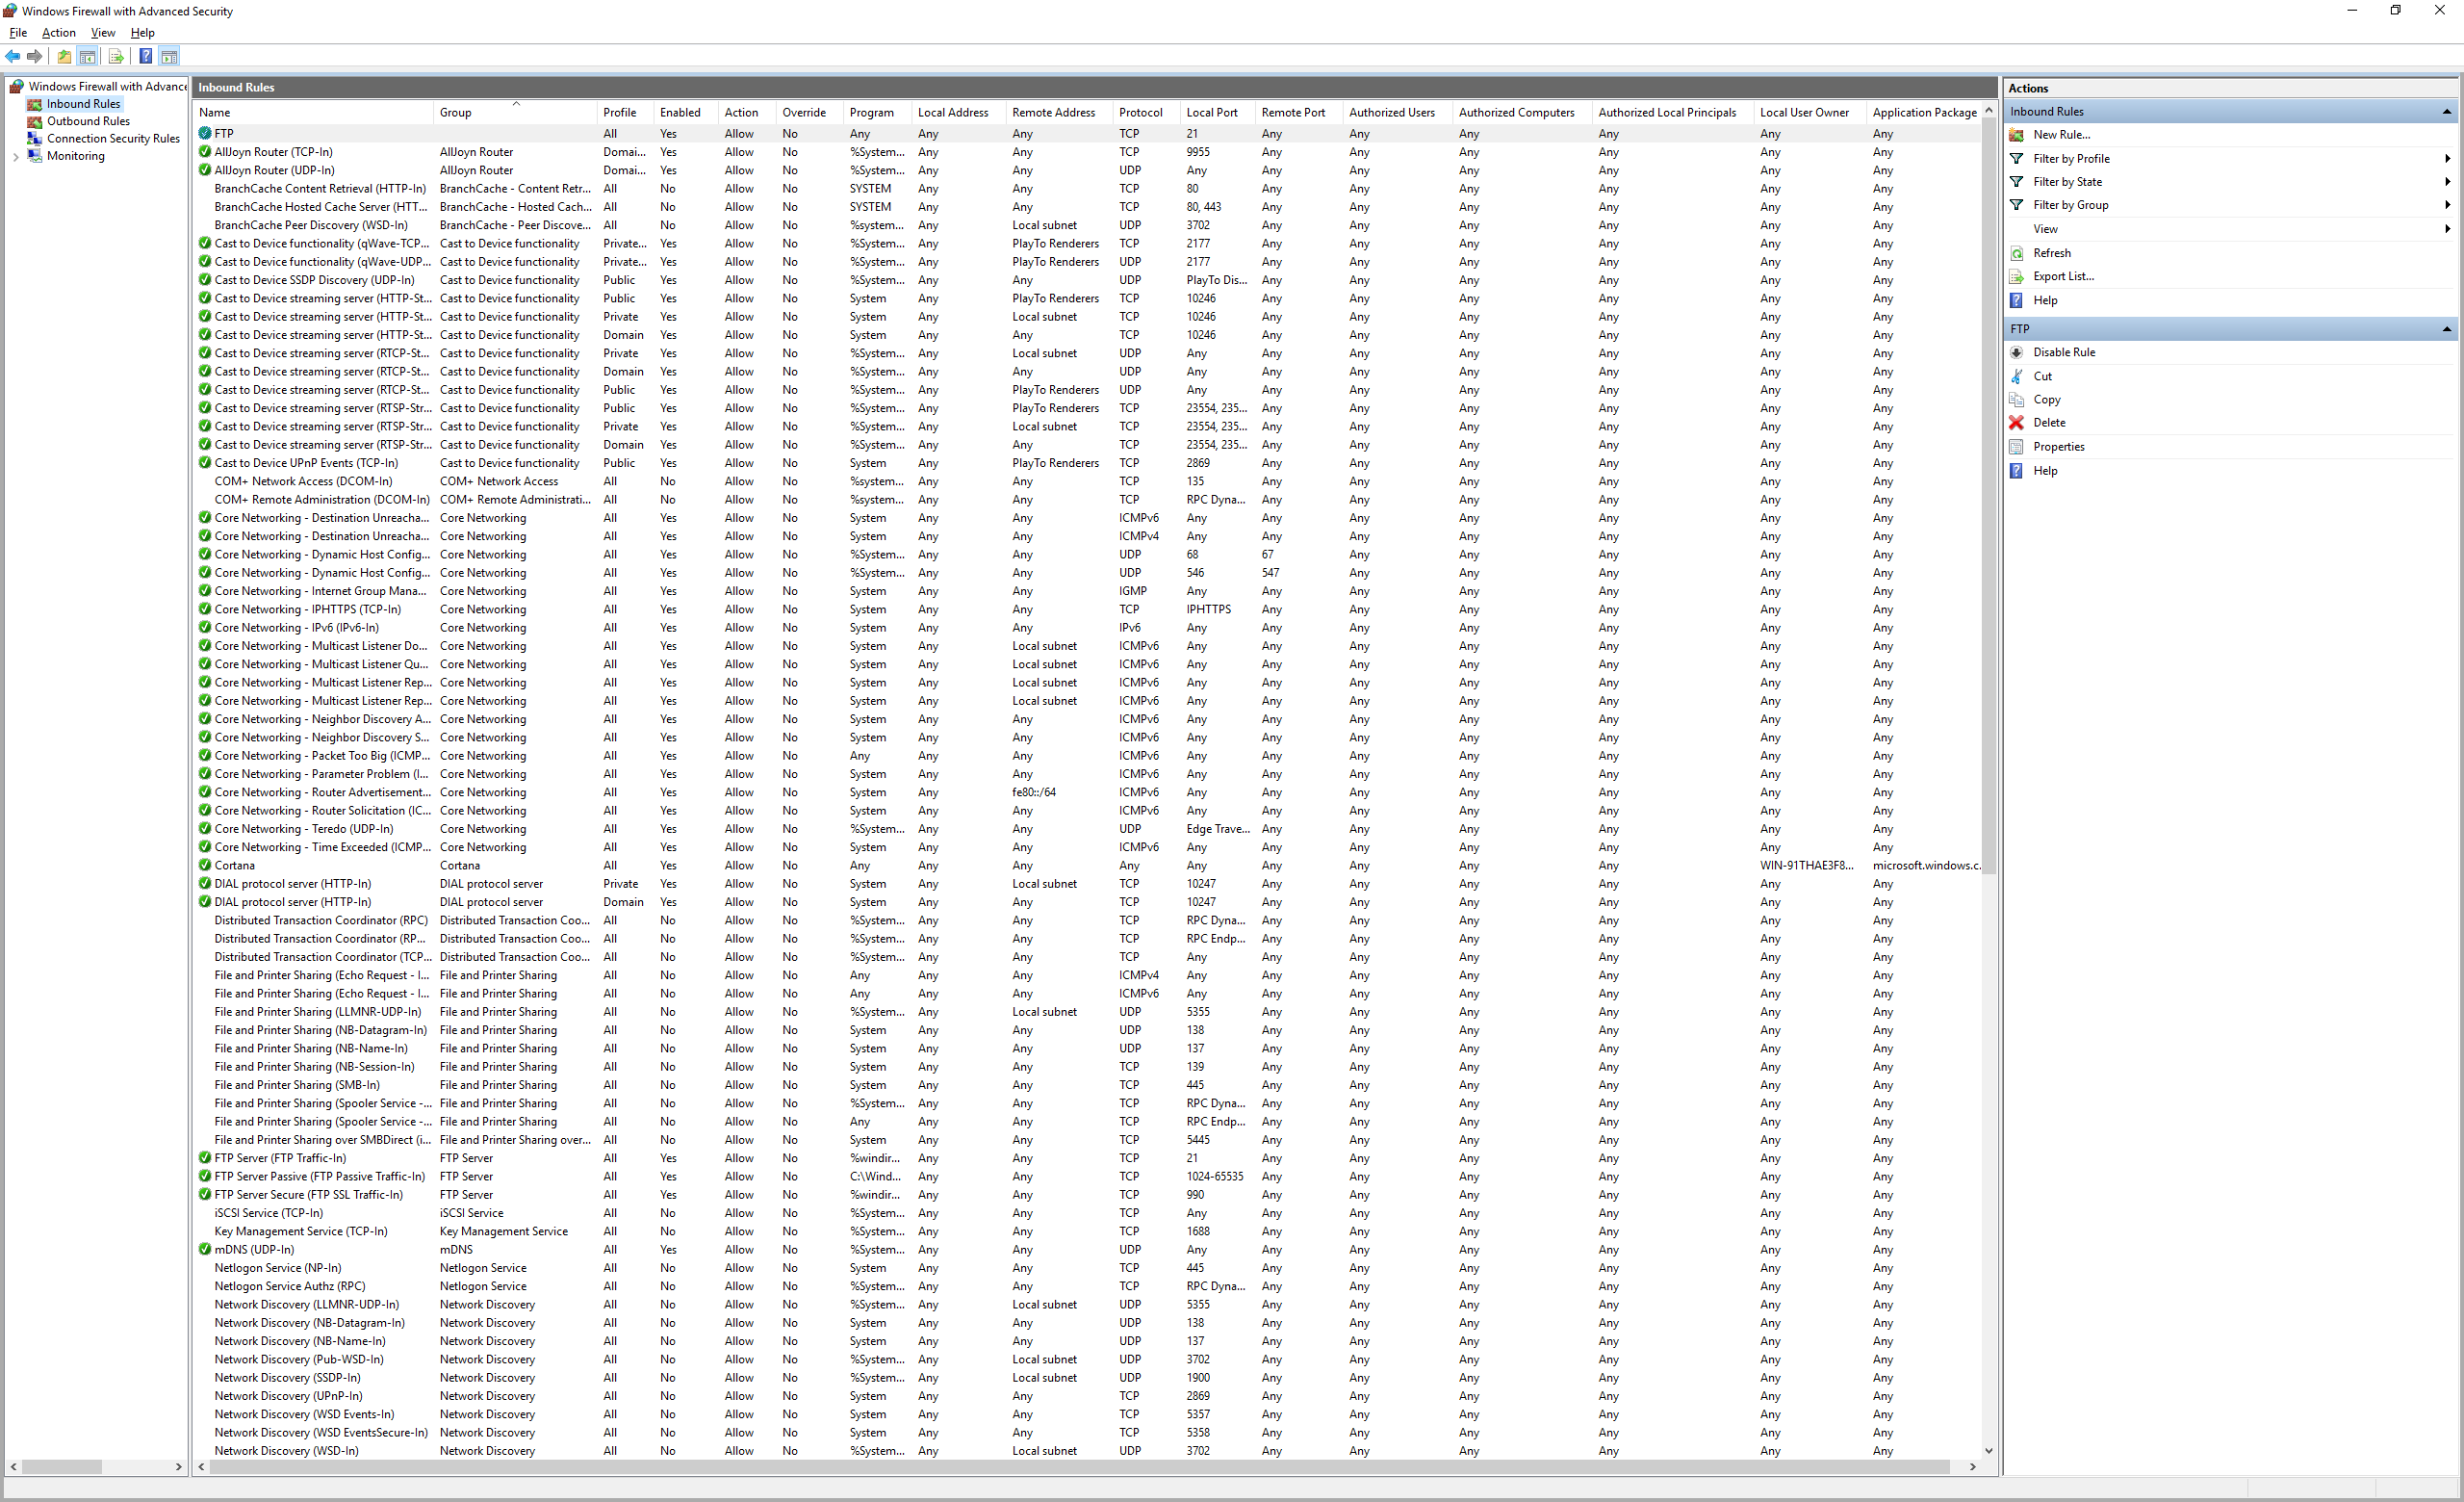Open Filter by Profile submenu arrow
2464x1502 pixels.
point(2446,158)
